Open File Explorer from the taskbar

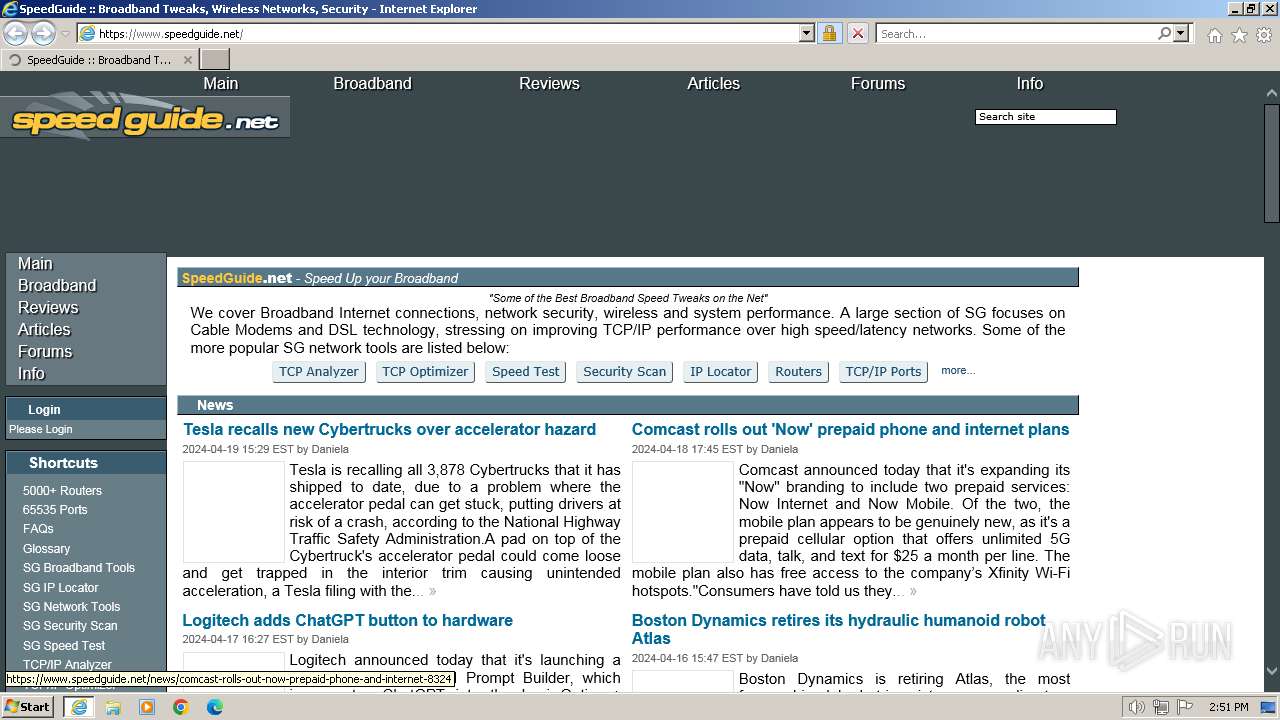(x=113, y=707)
